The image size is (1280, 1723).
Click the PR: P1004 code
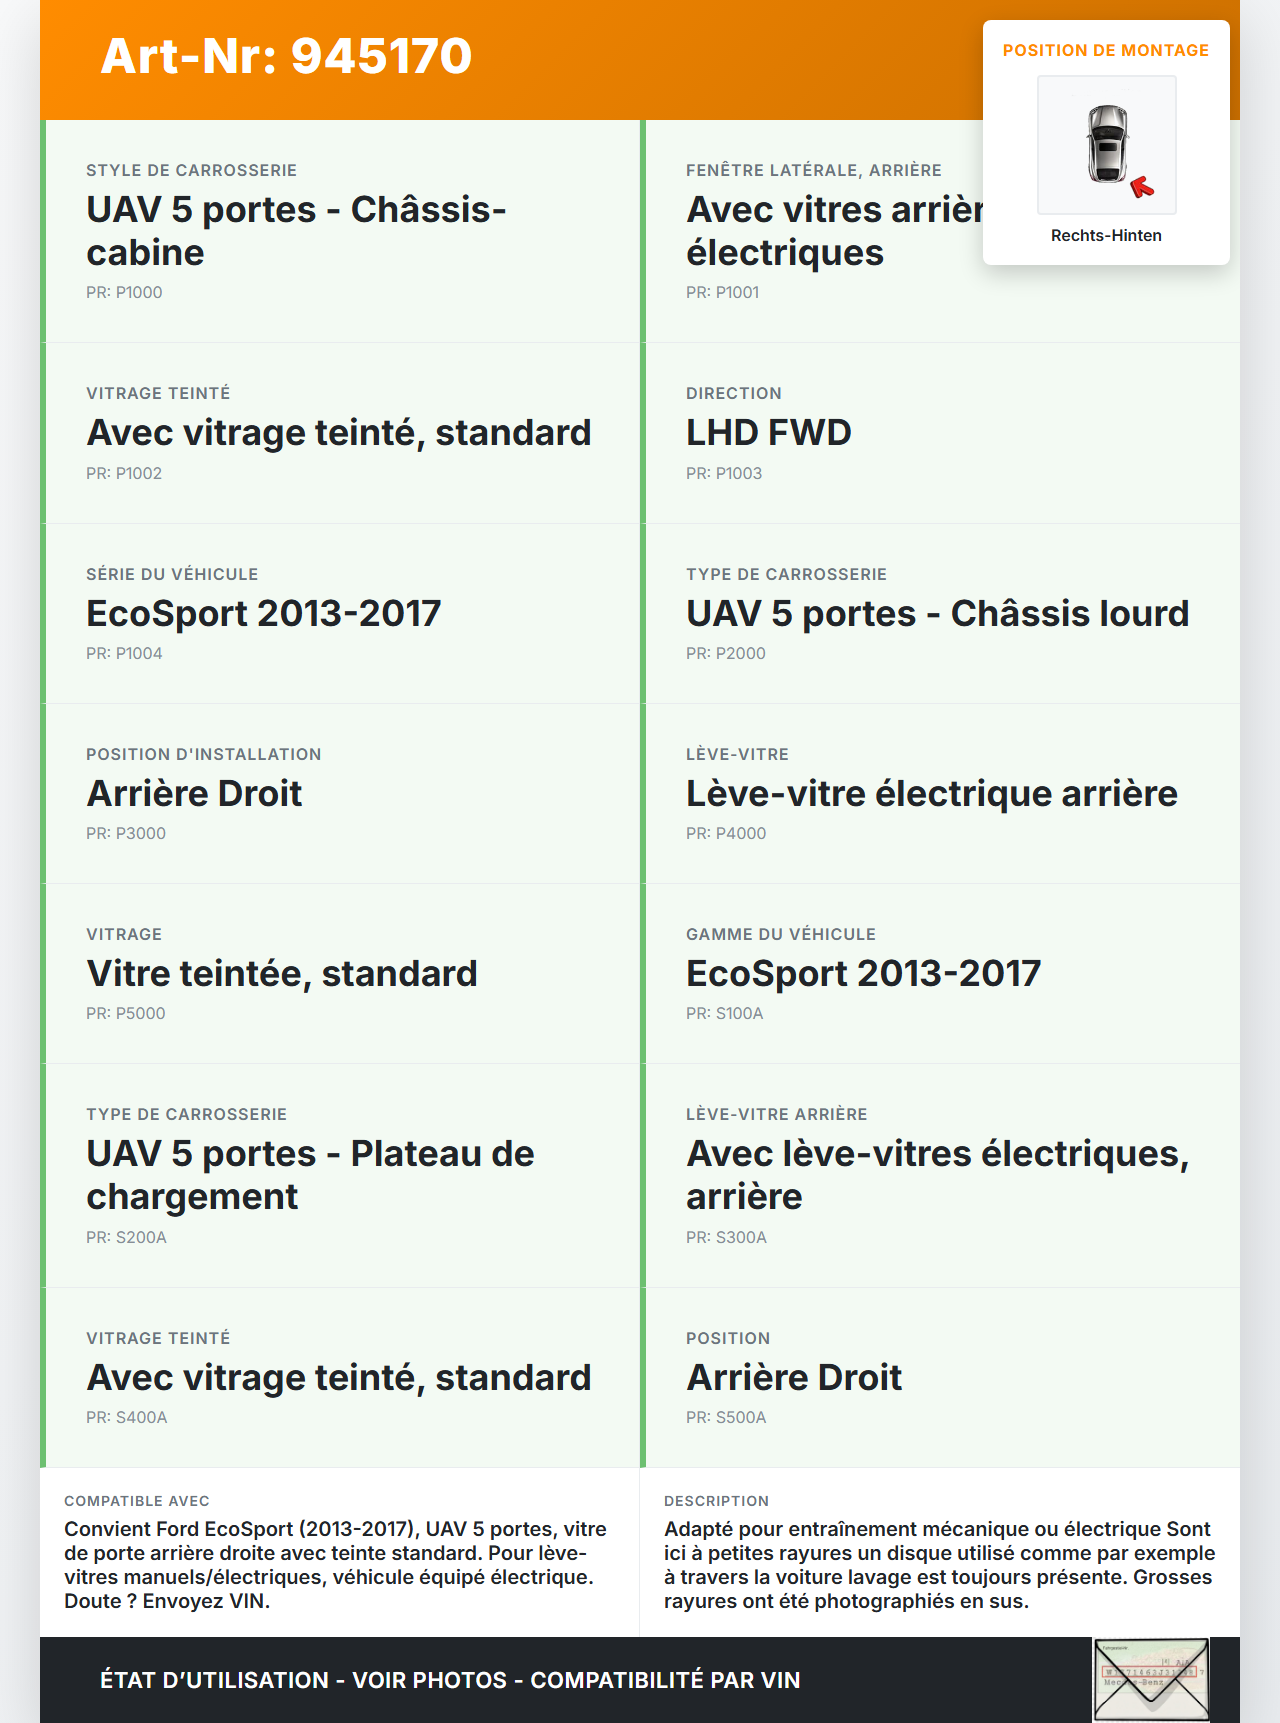124,653
